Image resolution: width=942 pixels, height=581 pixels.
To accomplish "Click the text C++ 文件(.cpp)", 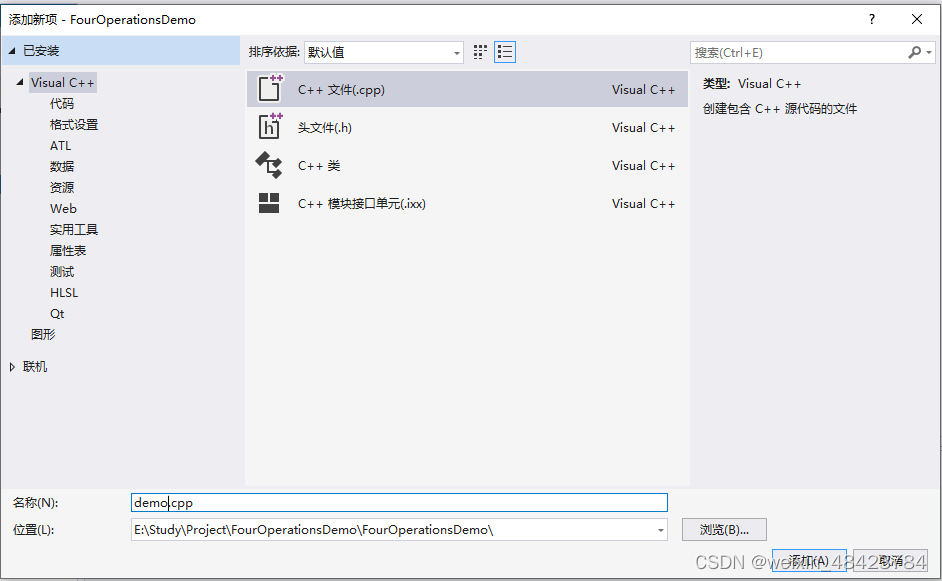I will coord(341,90).
